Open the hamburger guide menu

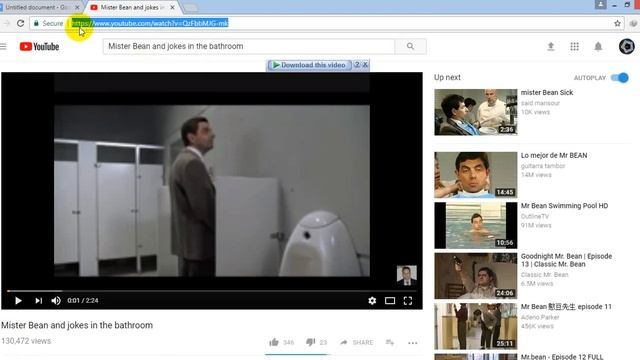(3, 47)
